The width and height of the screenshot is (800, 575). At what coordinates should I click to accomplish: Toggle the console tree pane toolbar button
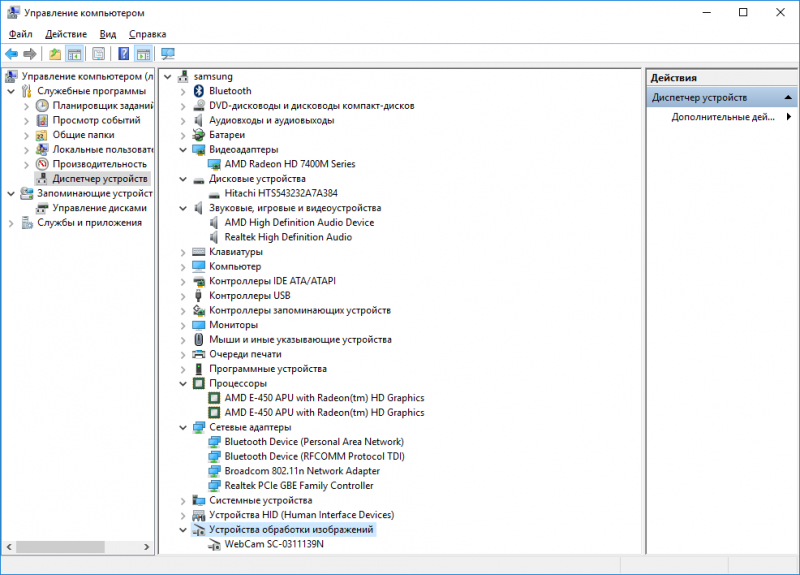[x=74, y=54]
